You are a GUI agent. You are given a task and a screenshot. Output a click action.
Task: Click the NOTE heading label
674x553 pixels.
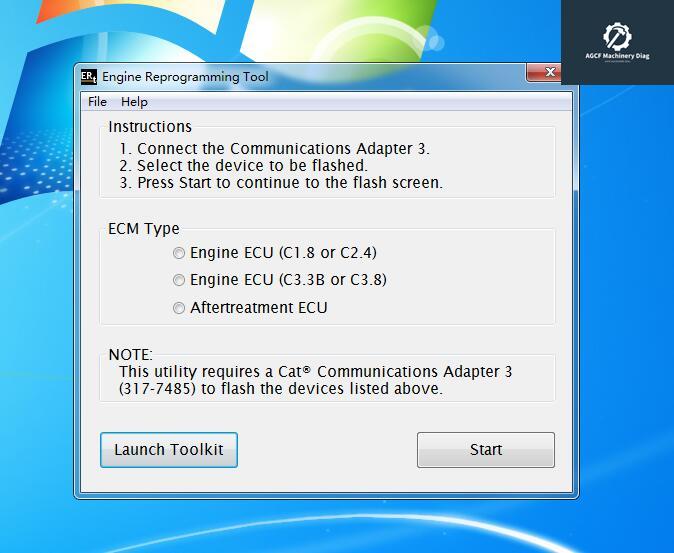tap(130, 354)
